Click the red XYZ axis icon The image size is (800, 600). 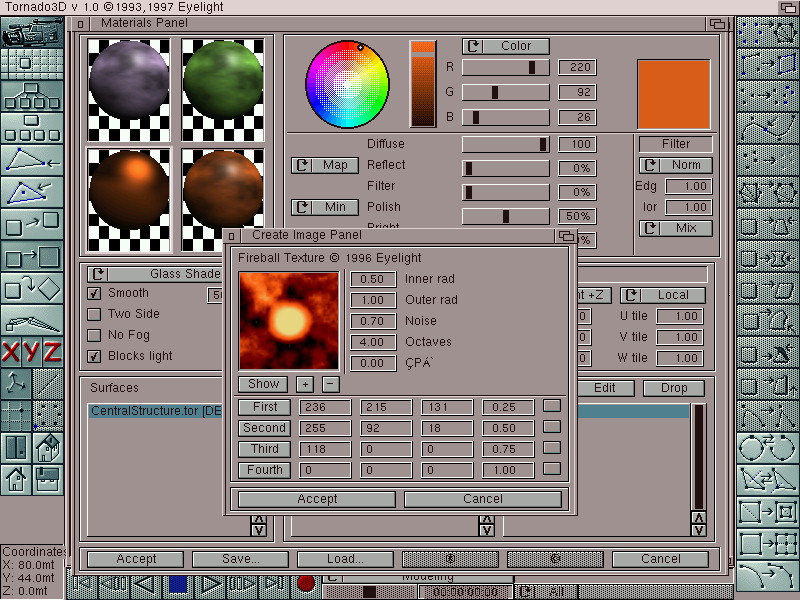coord(32,352)
